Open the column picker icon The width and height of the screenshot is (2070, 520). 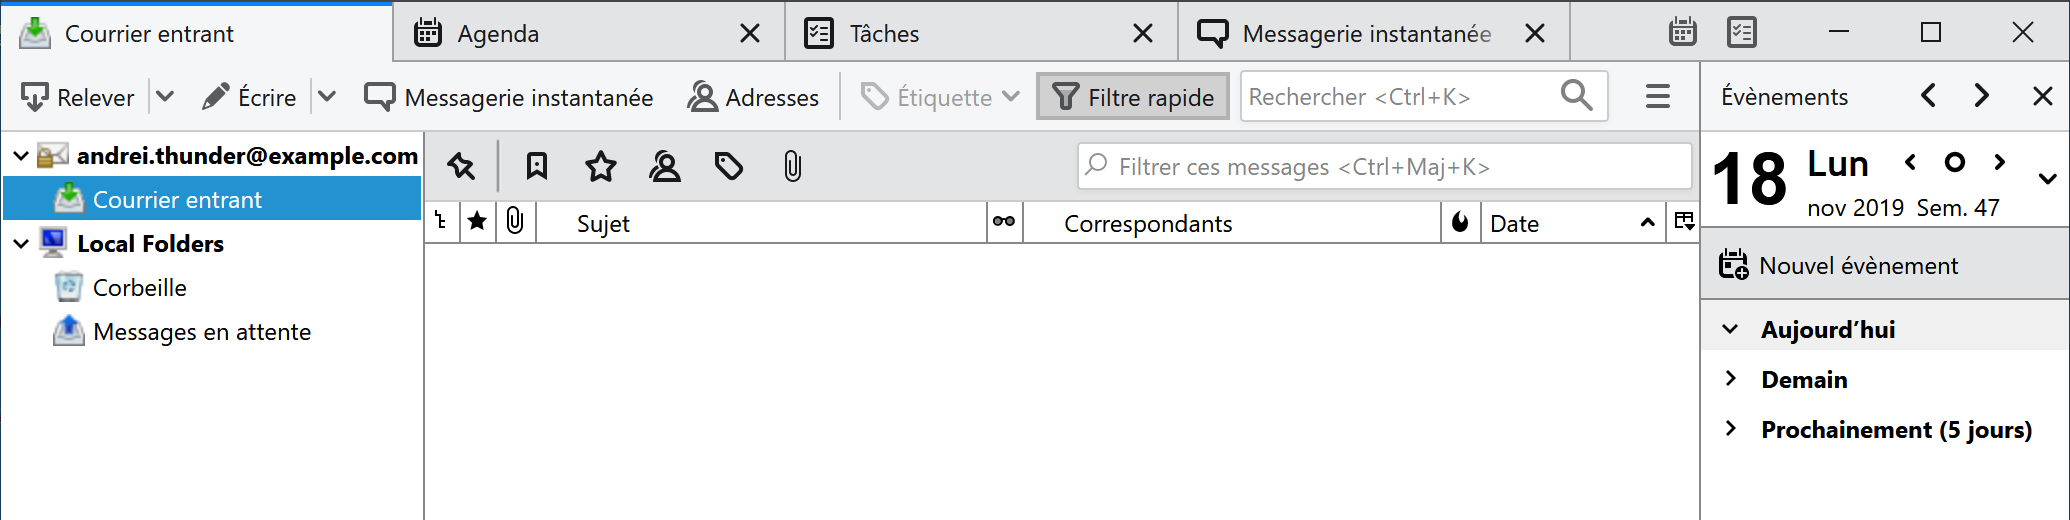point(1684,222)
